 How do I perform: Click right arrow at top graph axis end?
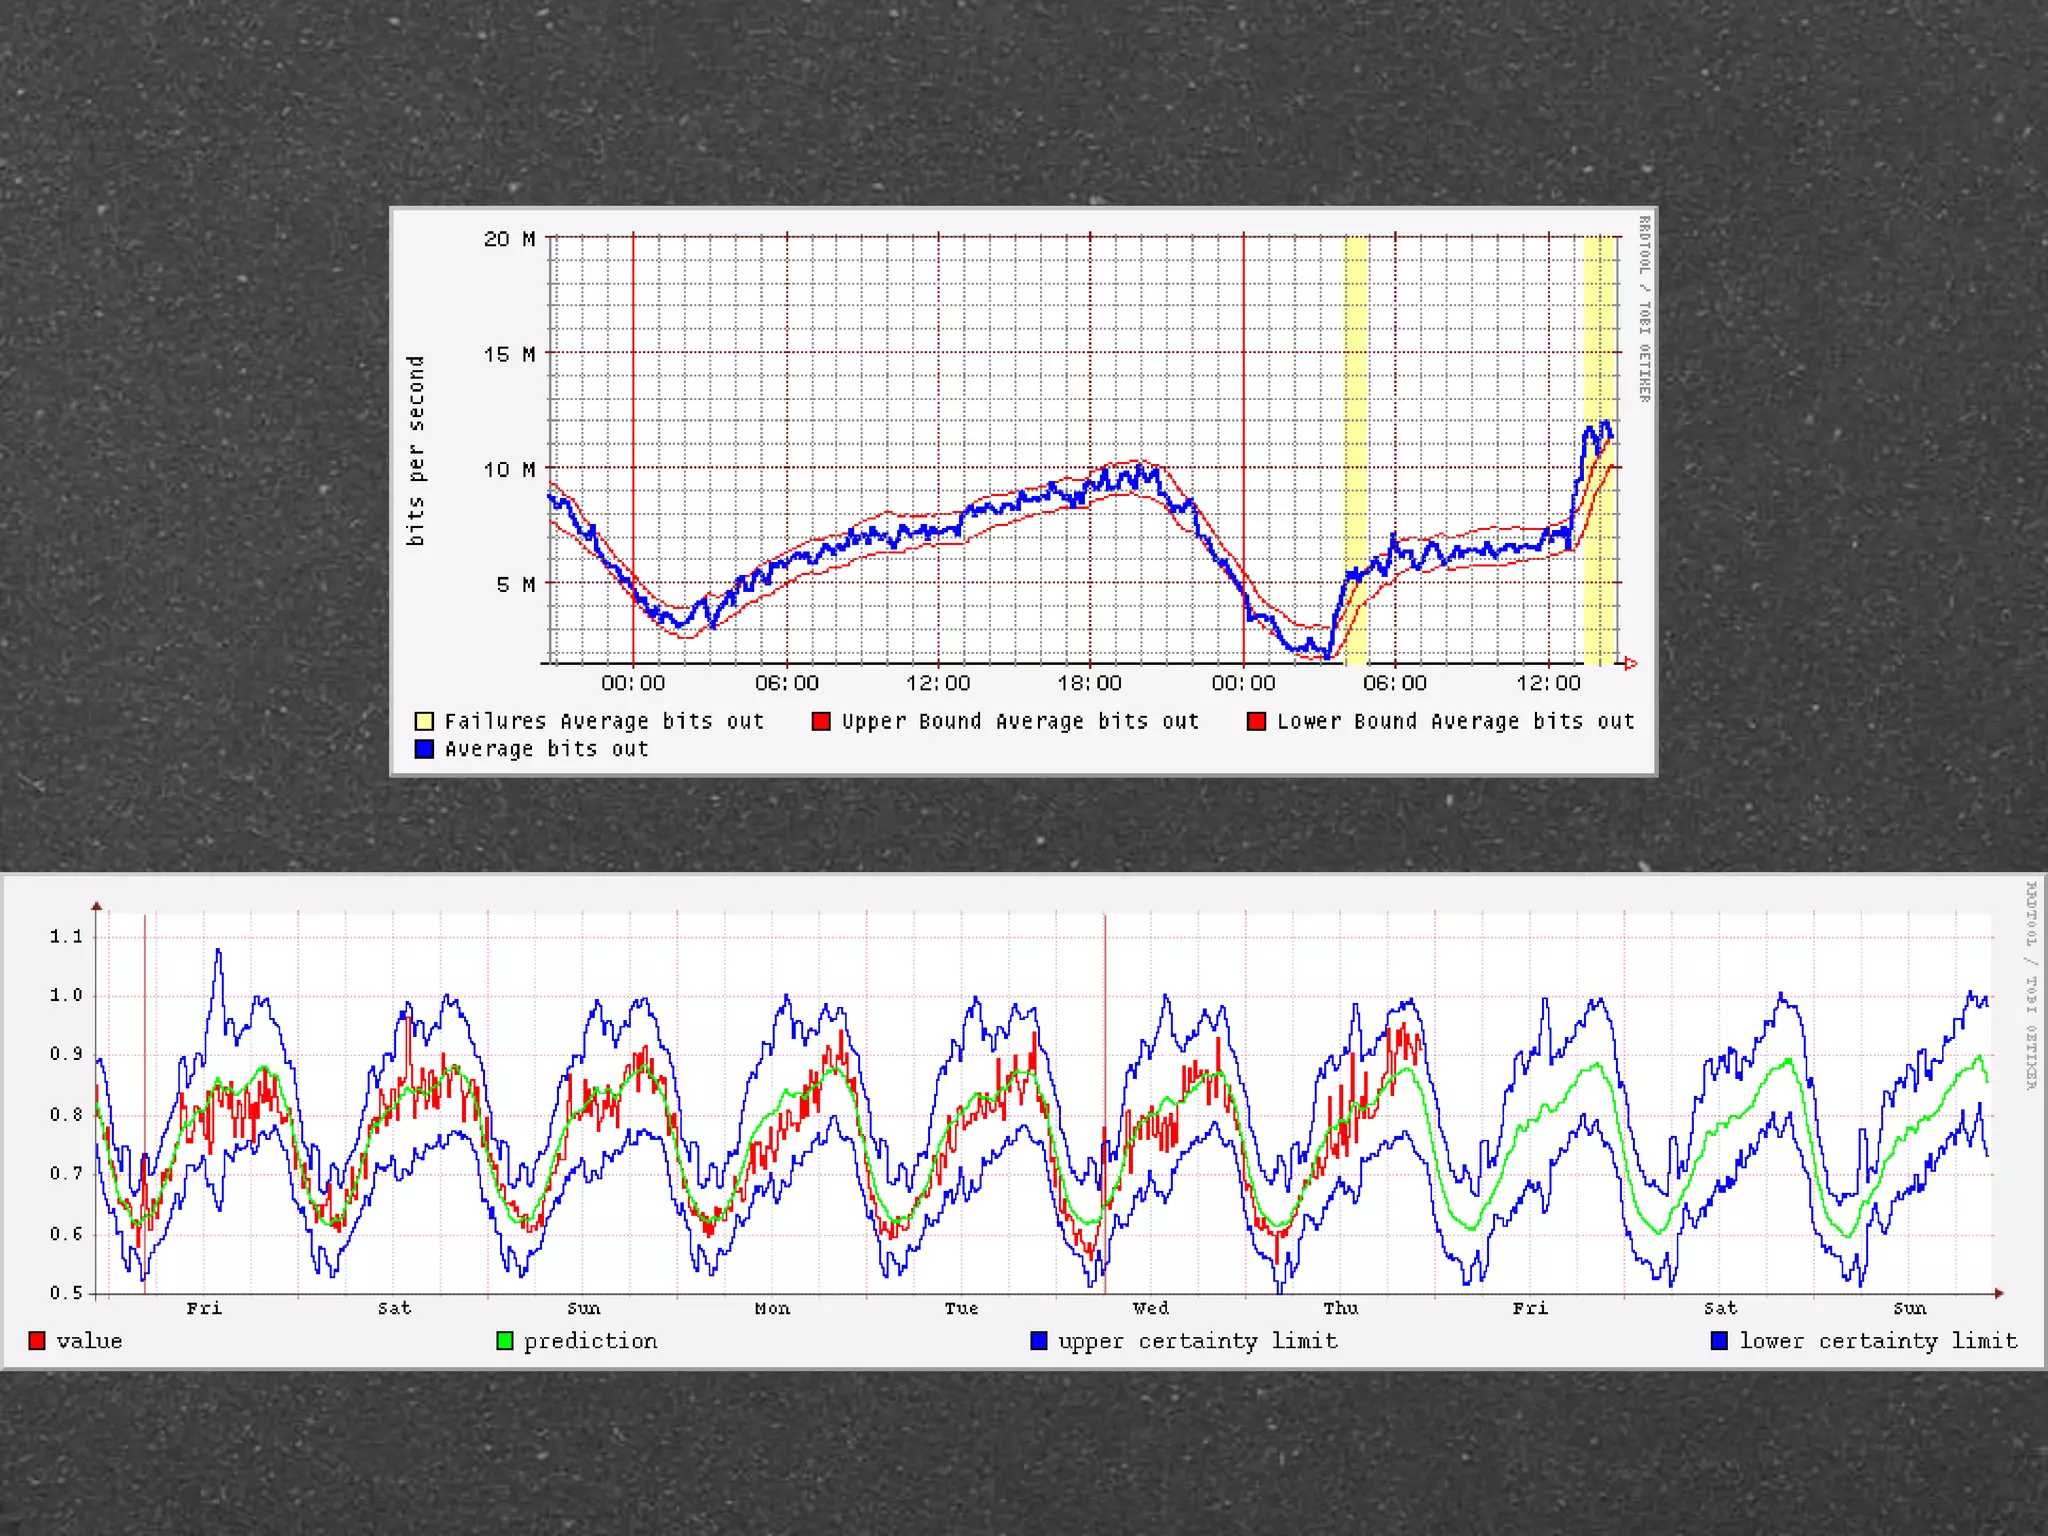pyautogui.click(x=1631, y=663)
